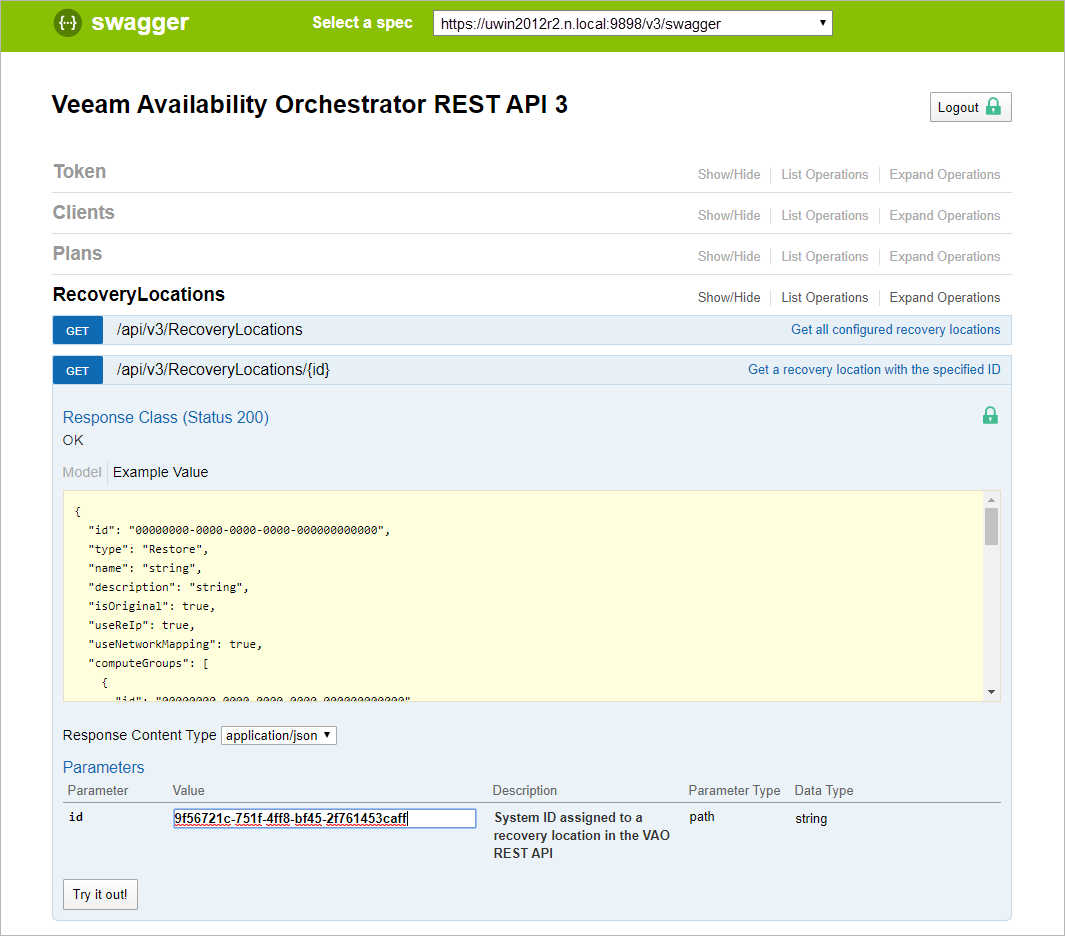This screenshot has height=936, width=1065.
Task: Click the example value JSON code block
Action: (524, 596)
